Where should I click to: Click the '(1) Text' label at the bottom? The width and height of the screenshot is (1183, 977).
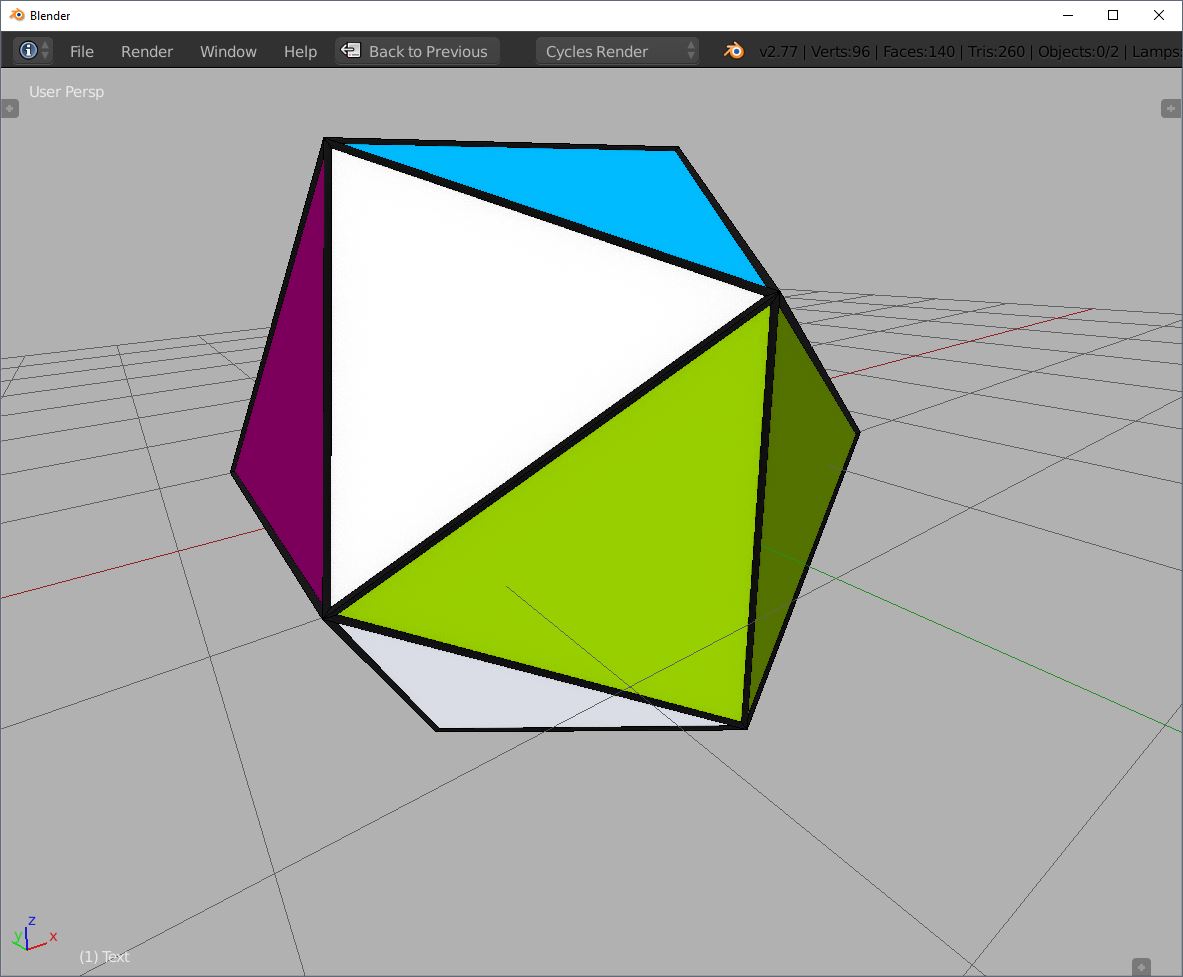click(x=103, y=957)
